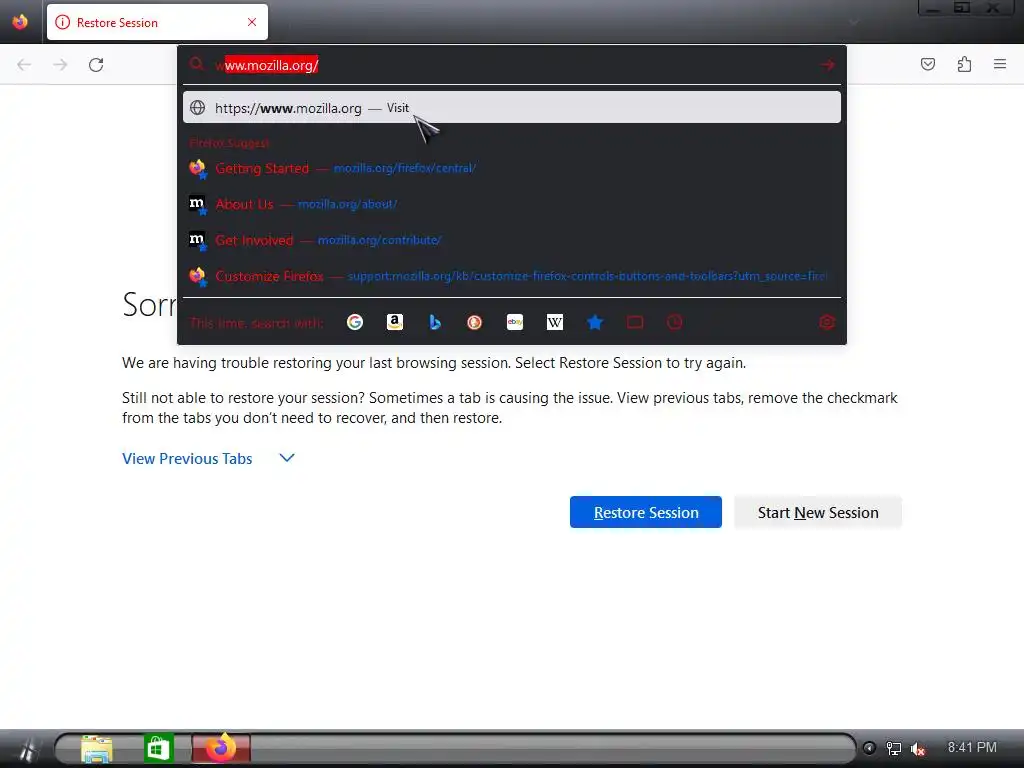
Task: Click the address bar URL text
Action: (267, 65)
